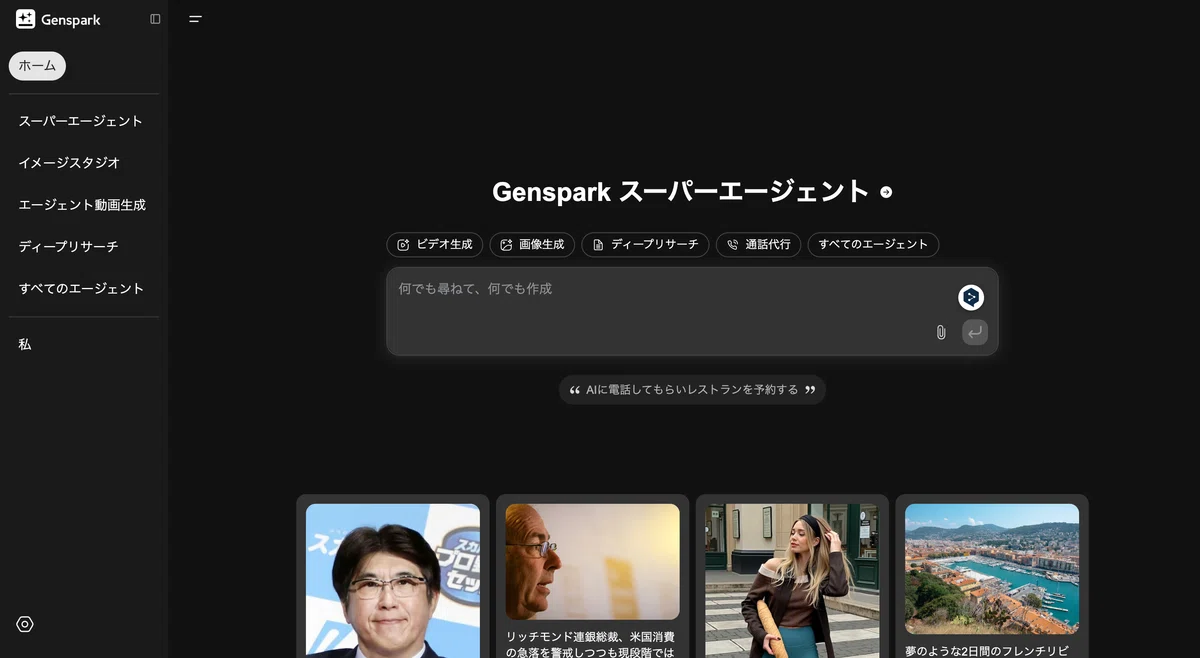1200x658 pixels.
Task: Open the リッチモンド連銀総裁 news card image
Action: click(x=593, y=561)
